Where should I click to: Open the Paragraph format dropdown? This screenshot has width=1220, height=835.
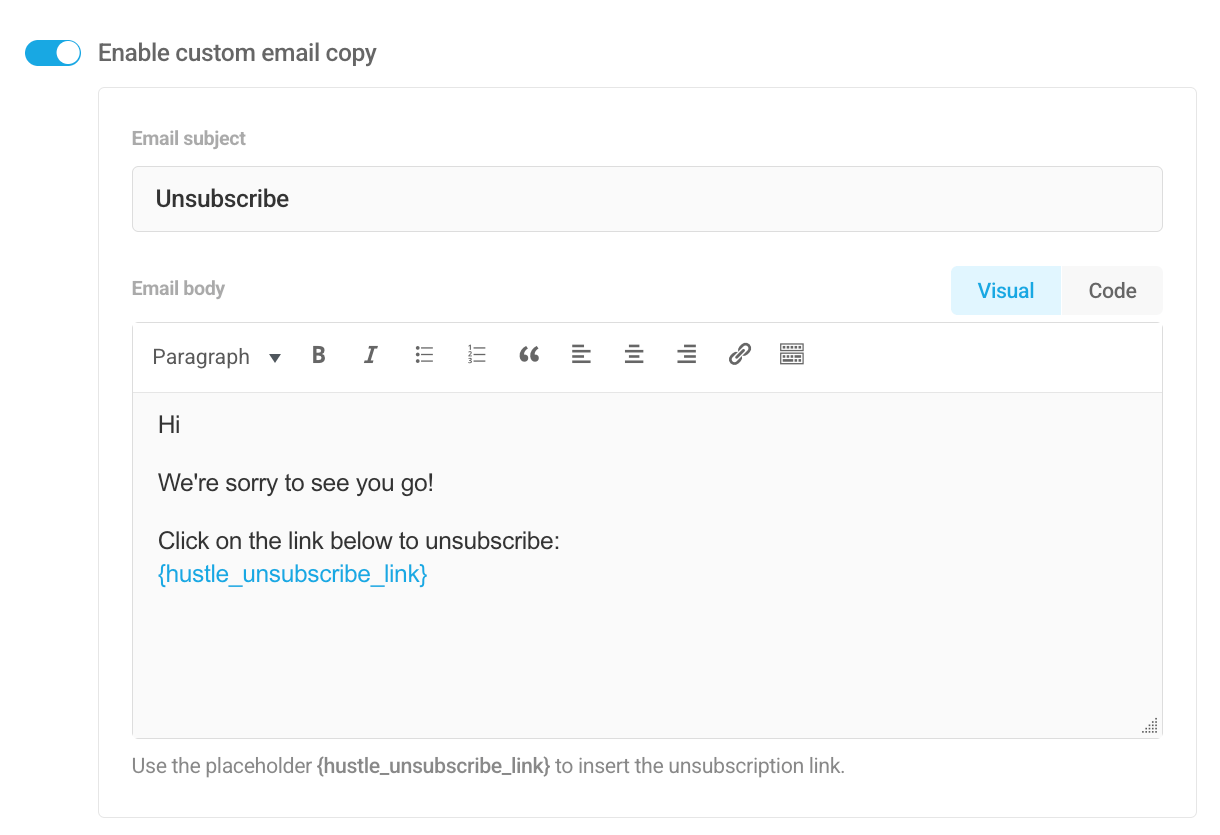tap(216, 357)
